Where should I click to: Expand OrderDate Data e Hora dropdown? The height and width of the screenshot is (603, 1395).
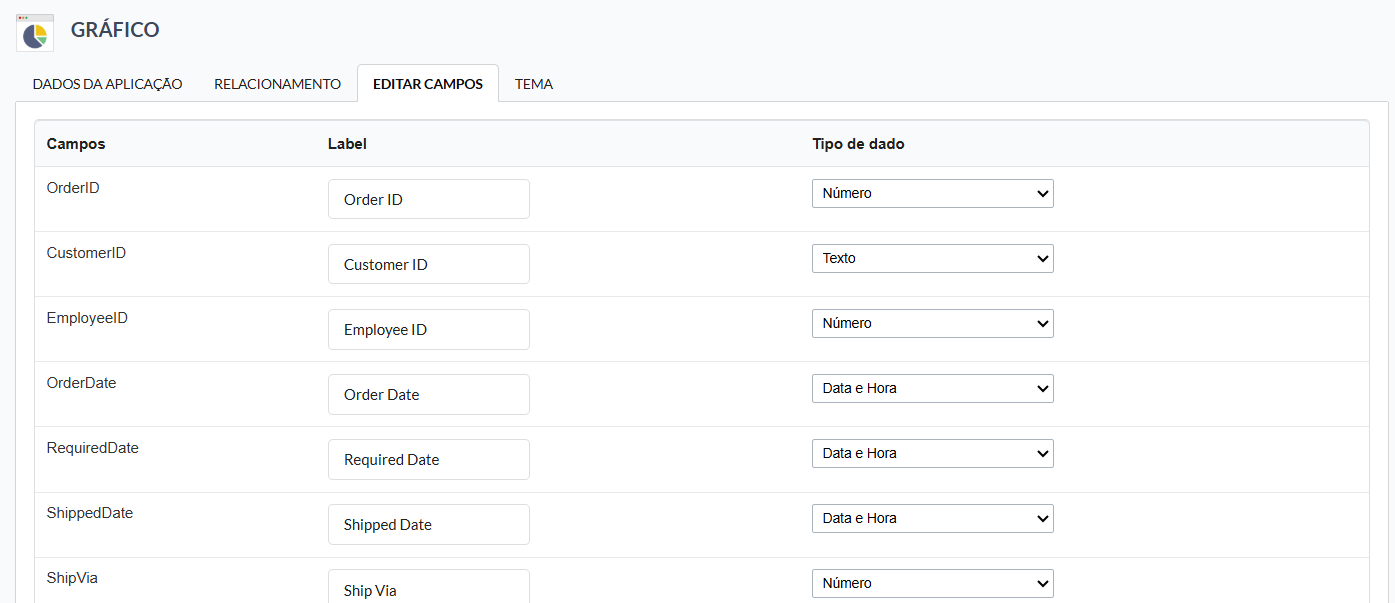click(x=932, y=388)
